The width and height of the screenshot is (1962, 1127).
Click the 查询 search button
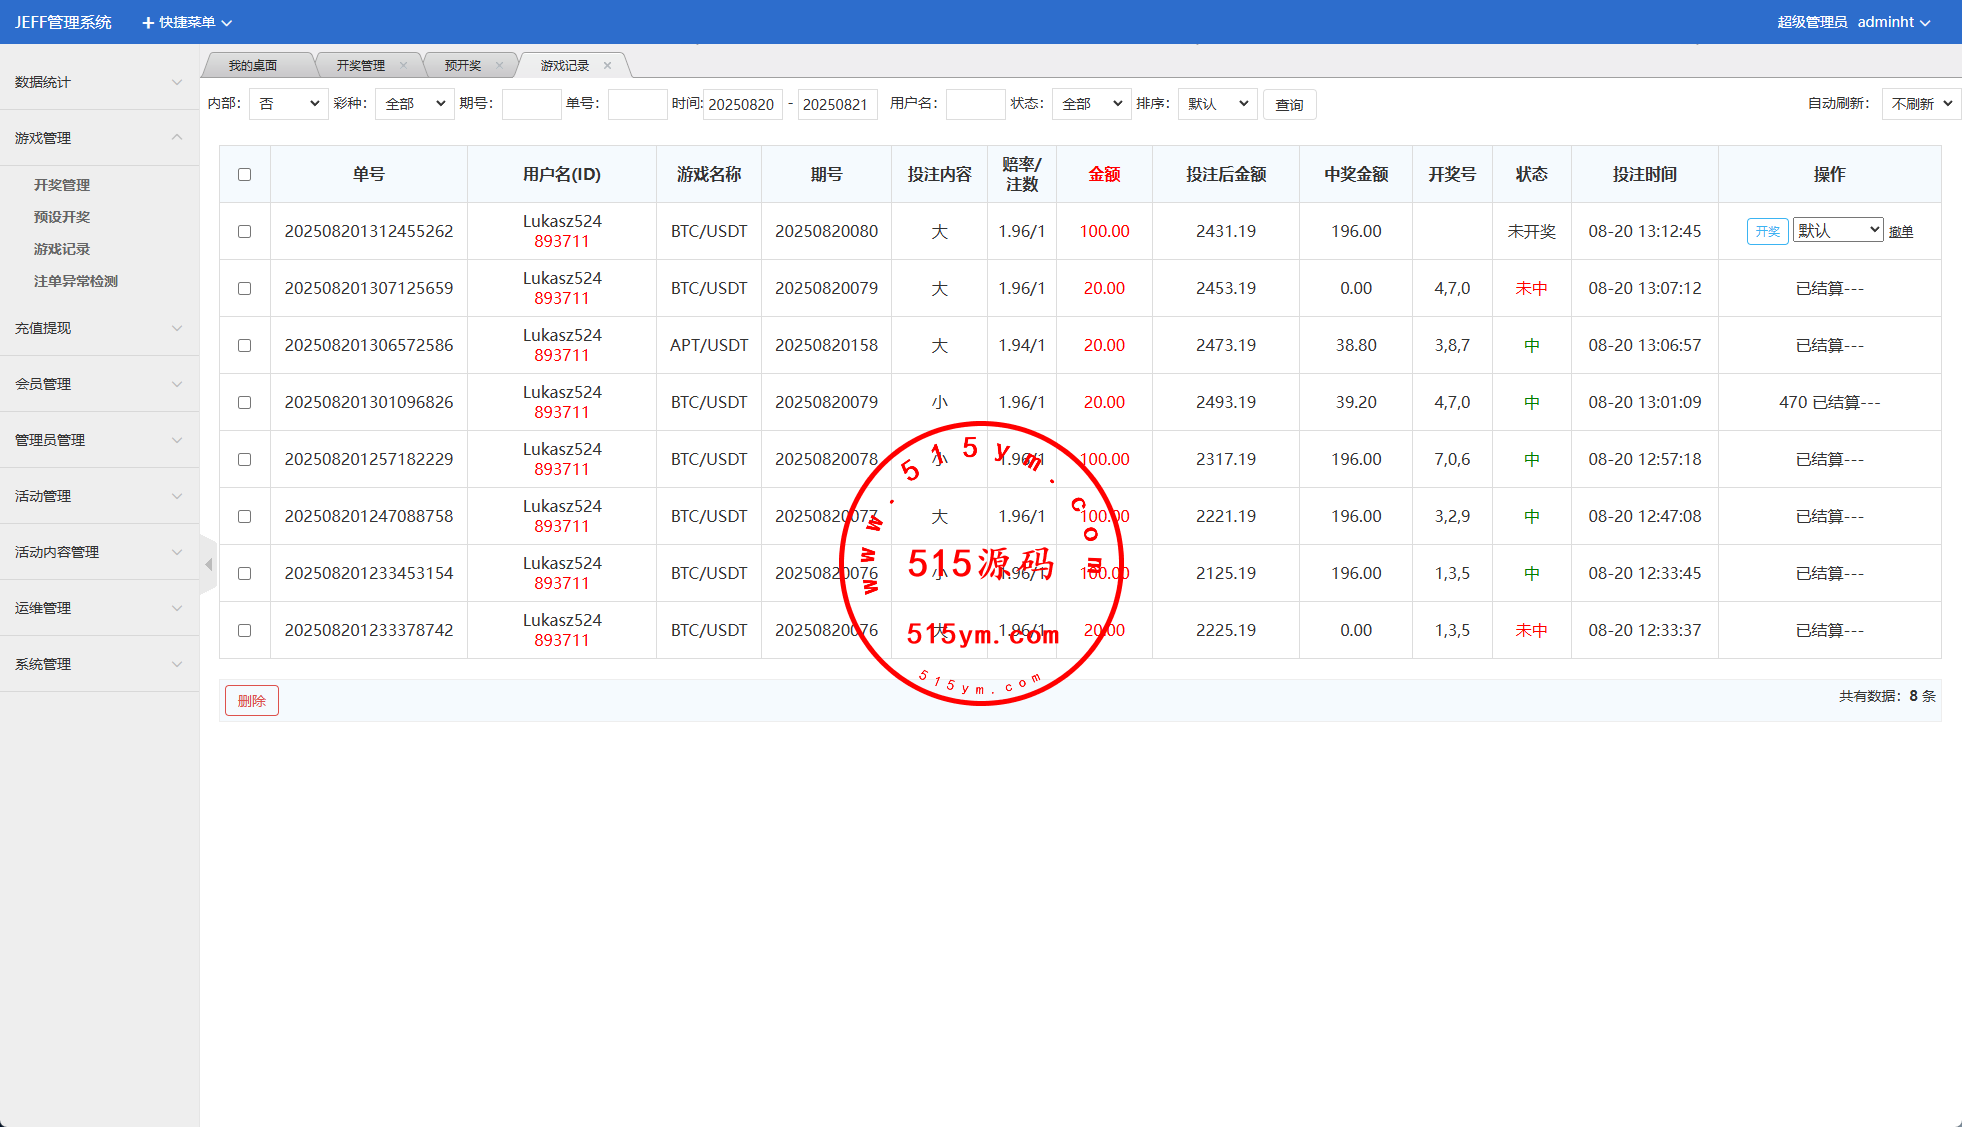1289,105
